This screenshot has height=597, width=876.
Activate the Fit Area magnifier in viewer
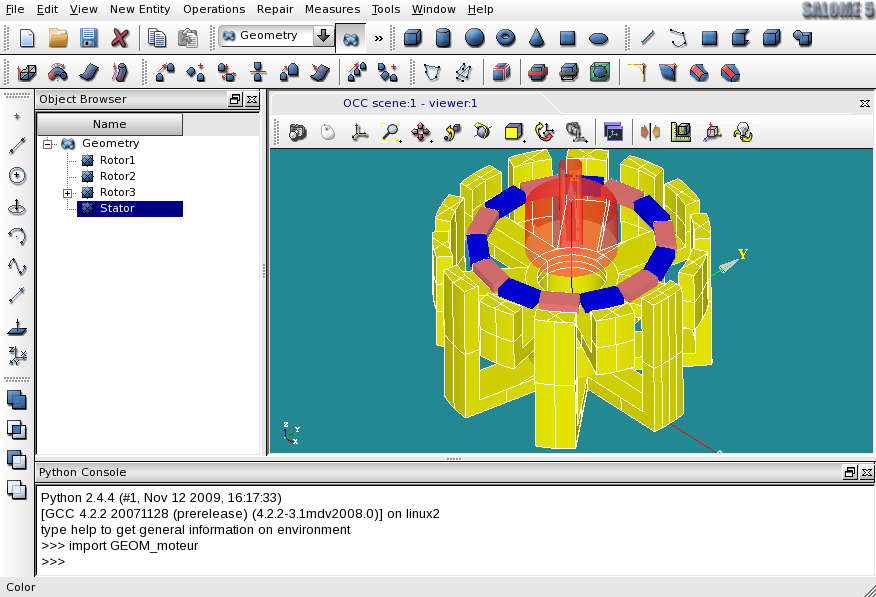(x=390, y=132)
